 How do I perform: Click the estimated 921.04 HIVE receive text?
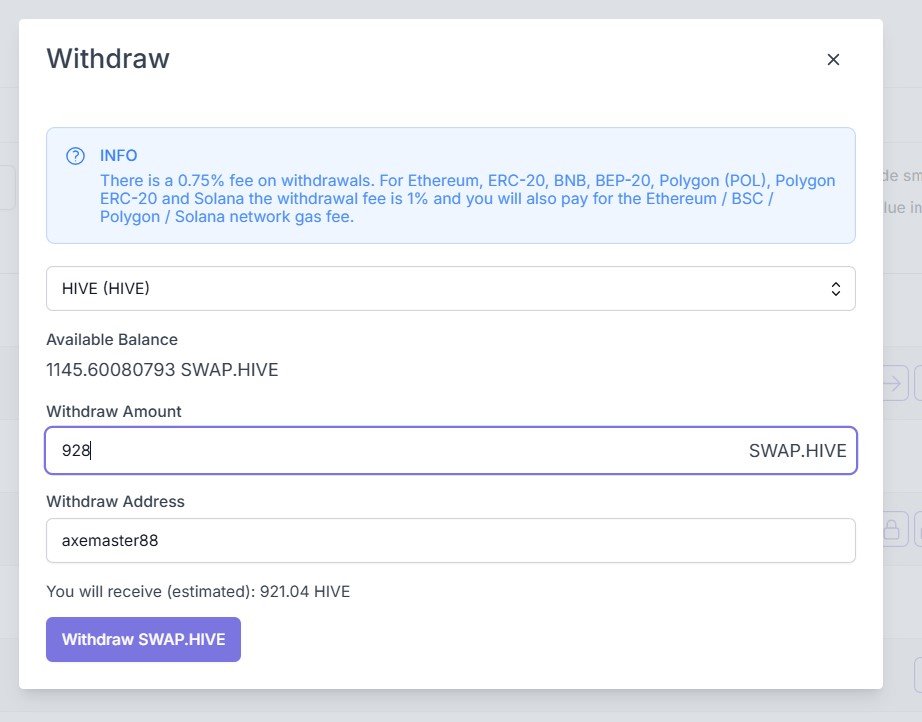[198, 591]
